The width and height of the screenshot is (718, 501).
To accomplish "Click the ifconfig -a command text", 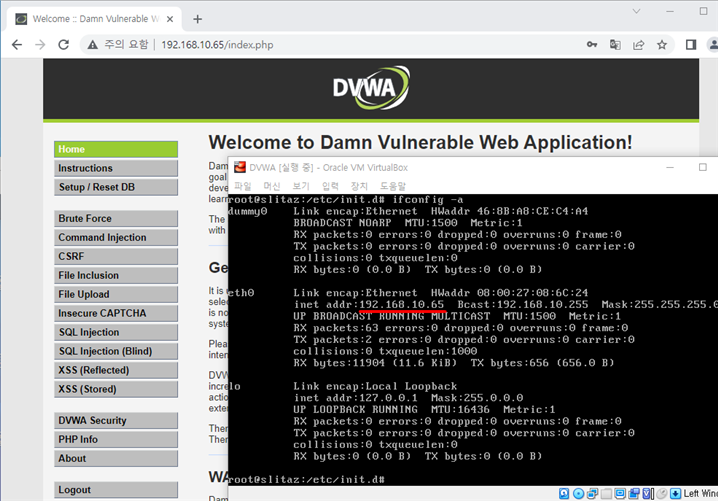I will click(x=428, y=200).
